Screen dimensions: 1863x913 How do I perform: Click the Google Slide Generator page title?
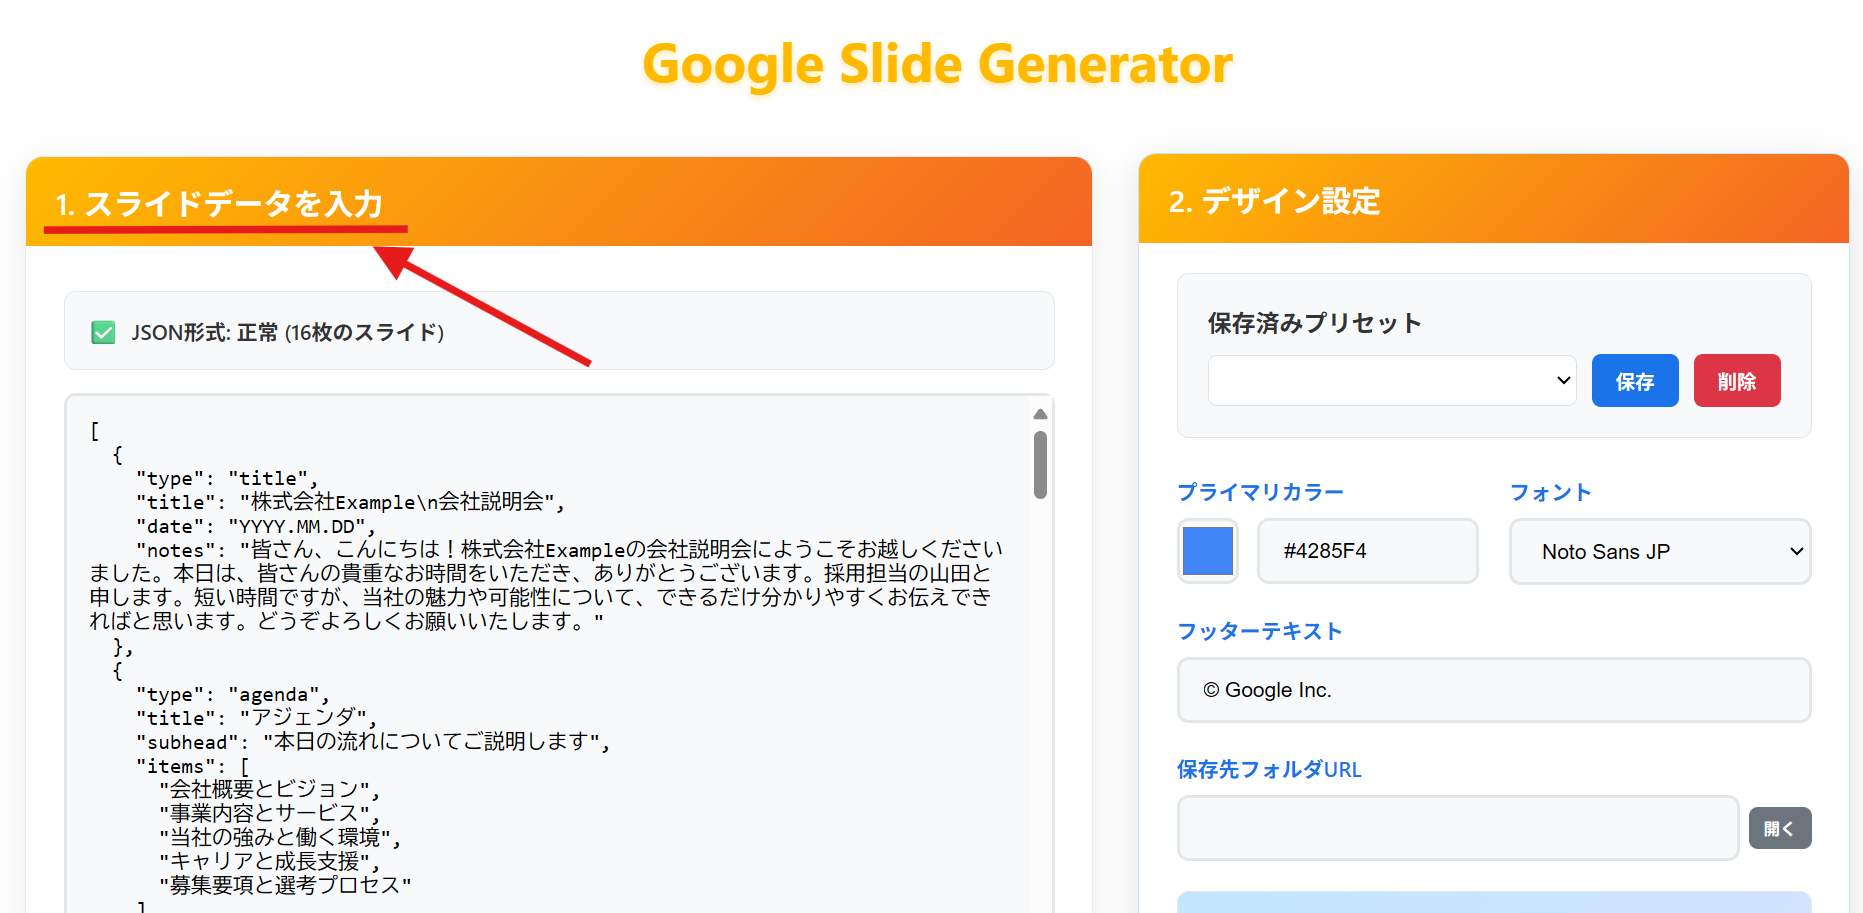(937, 65)
